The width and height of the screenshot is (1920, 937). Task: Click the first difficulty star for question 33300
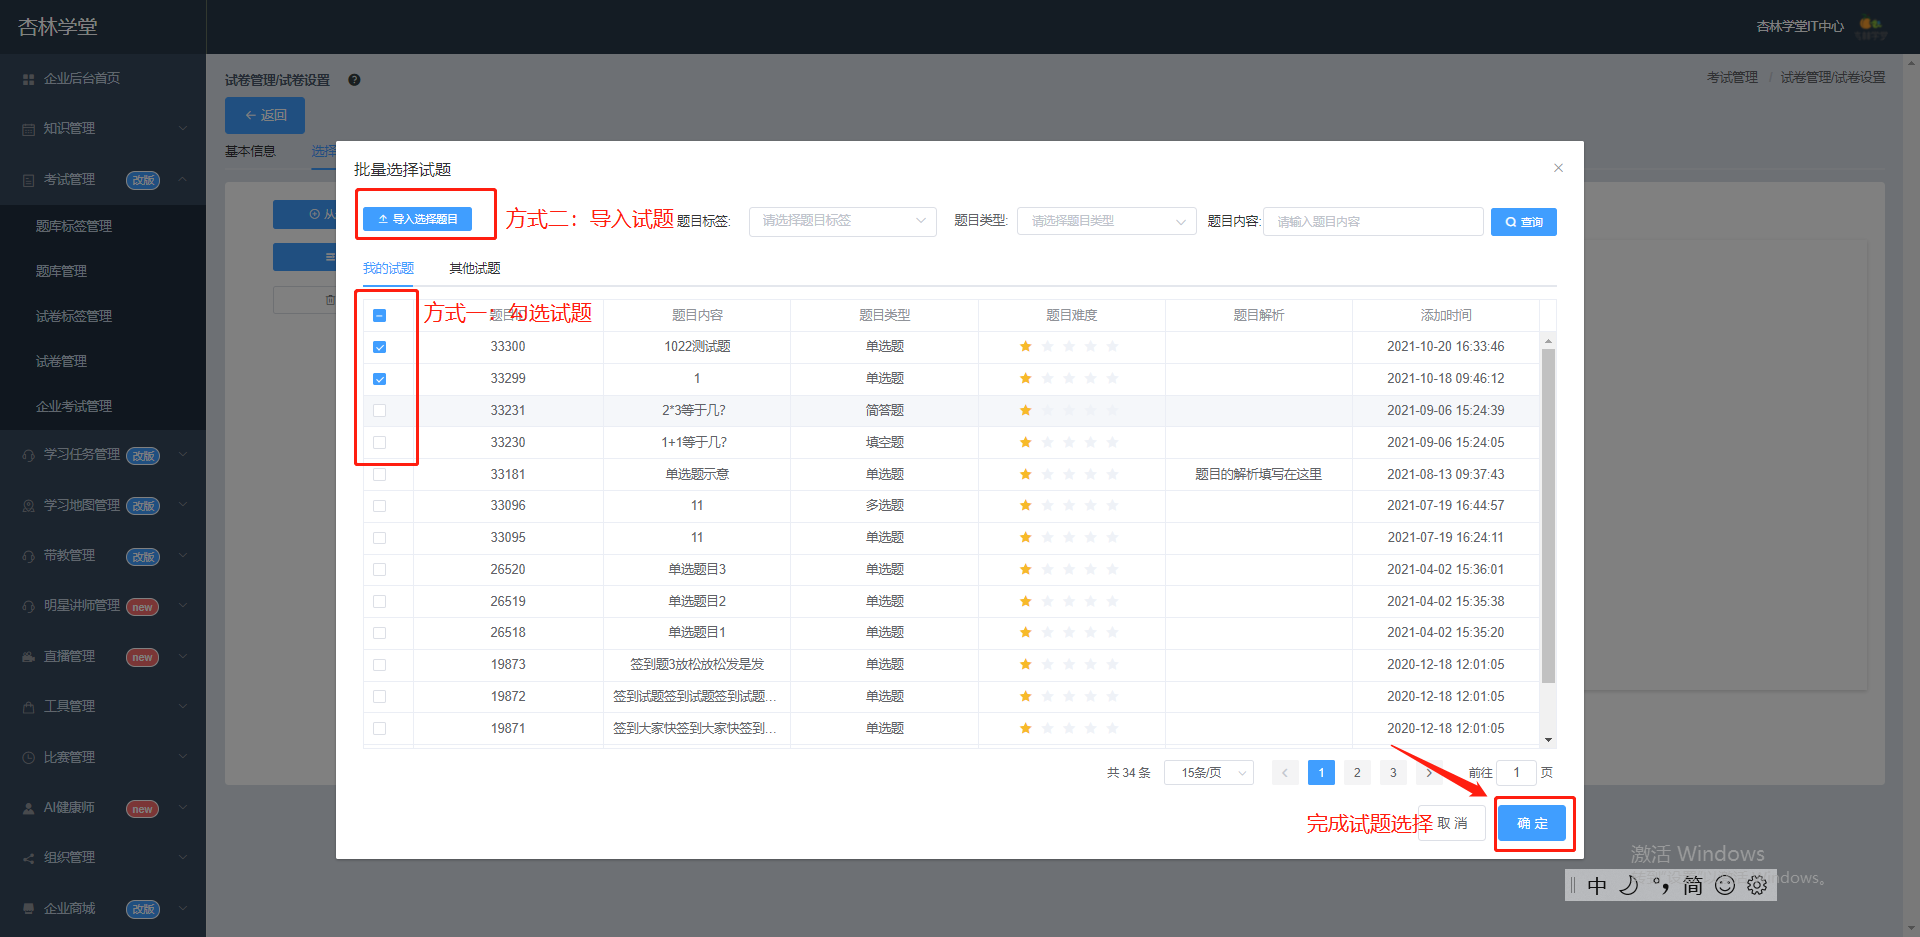click(x=1025, y=347)
